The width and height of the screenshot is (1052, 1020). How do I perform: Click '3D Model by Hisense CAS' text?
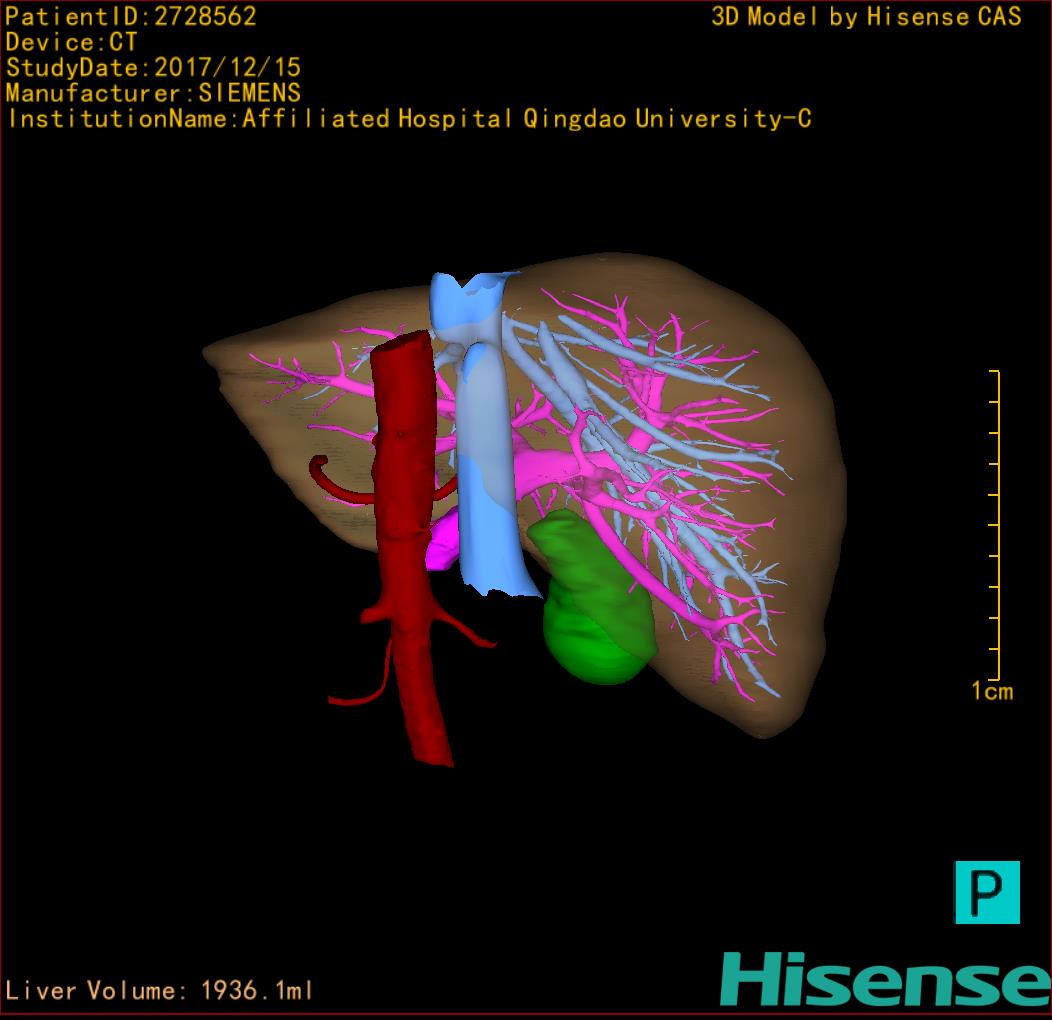click(866, 16)
